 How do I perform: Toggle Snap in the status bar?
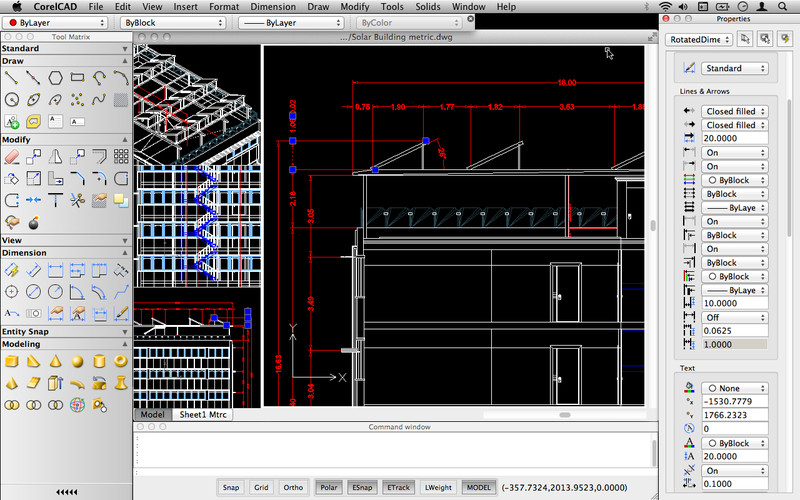click(x=231, y=487)
